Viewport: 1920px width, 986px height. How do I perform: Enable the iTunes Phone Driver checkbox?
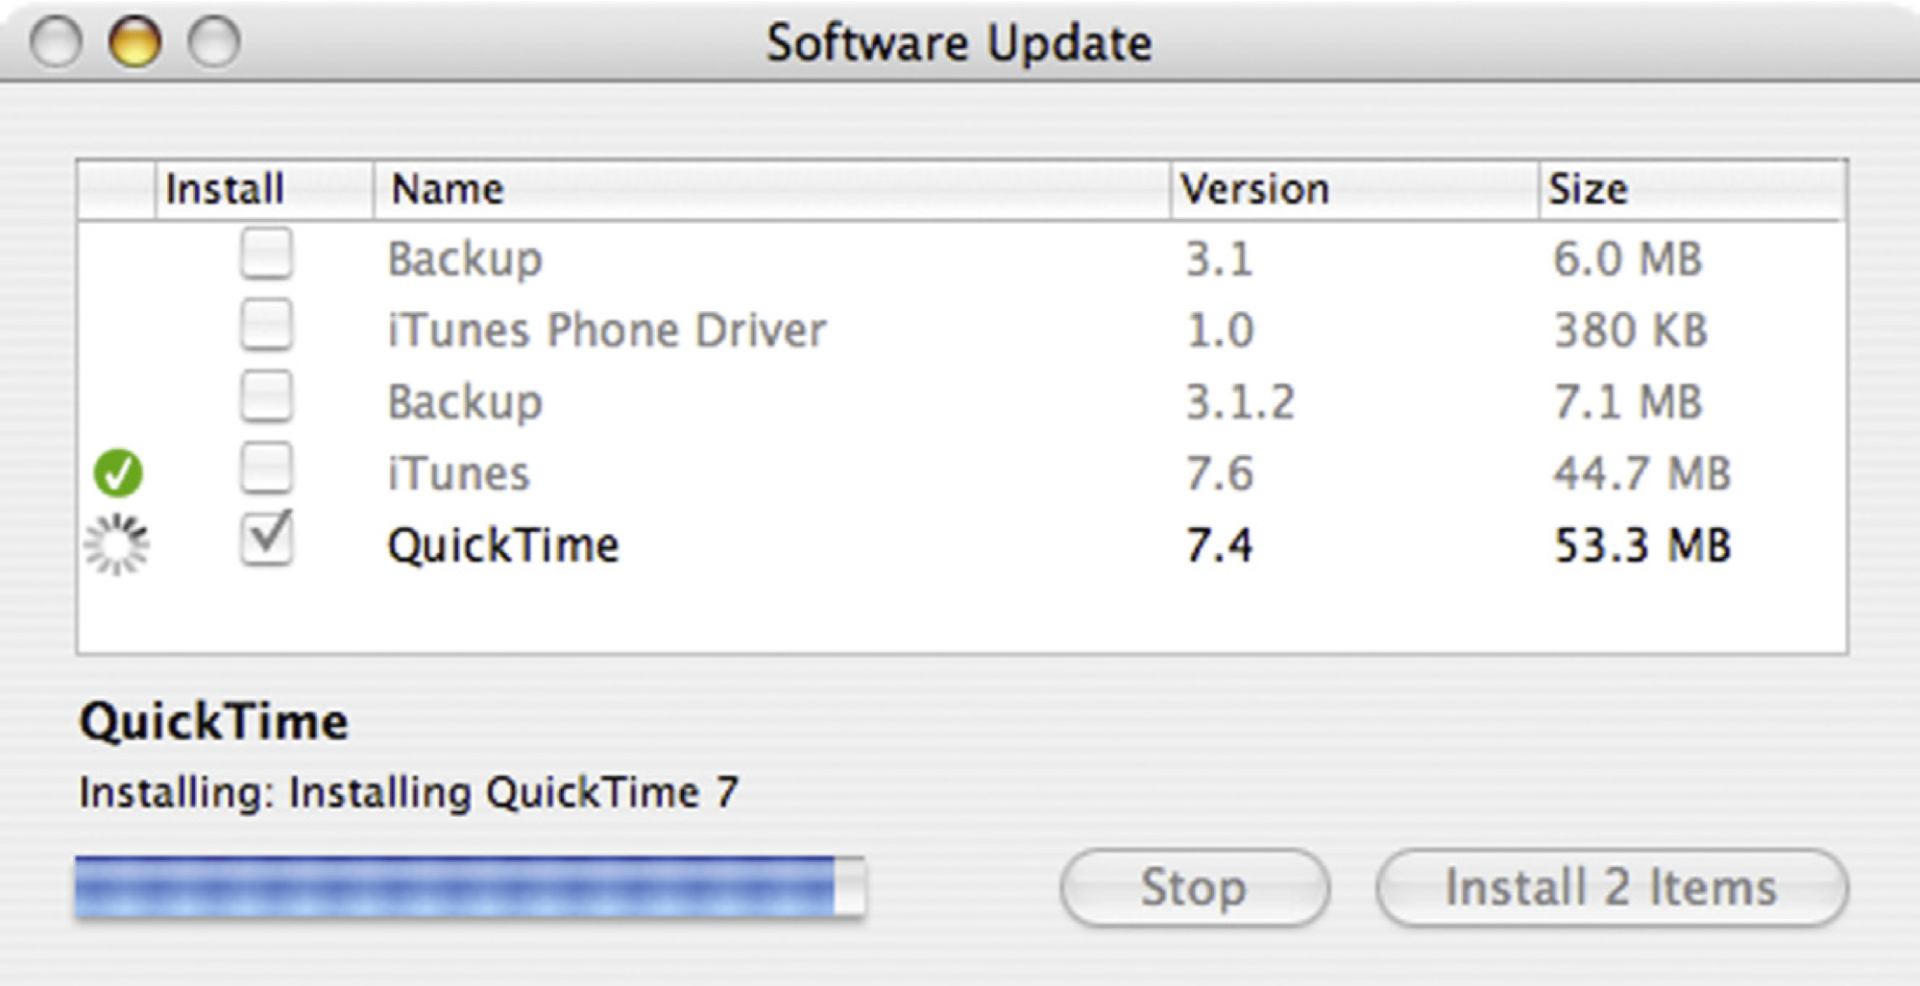[x=266, y=325]
